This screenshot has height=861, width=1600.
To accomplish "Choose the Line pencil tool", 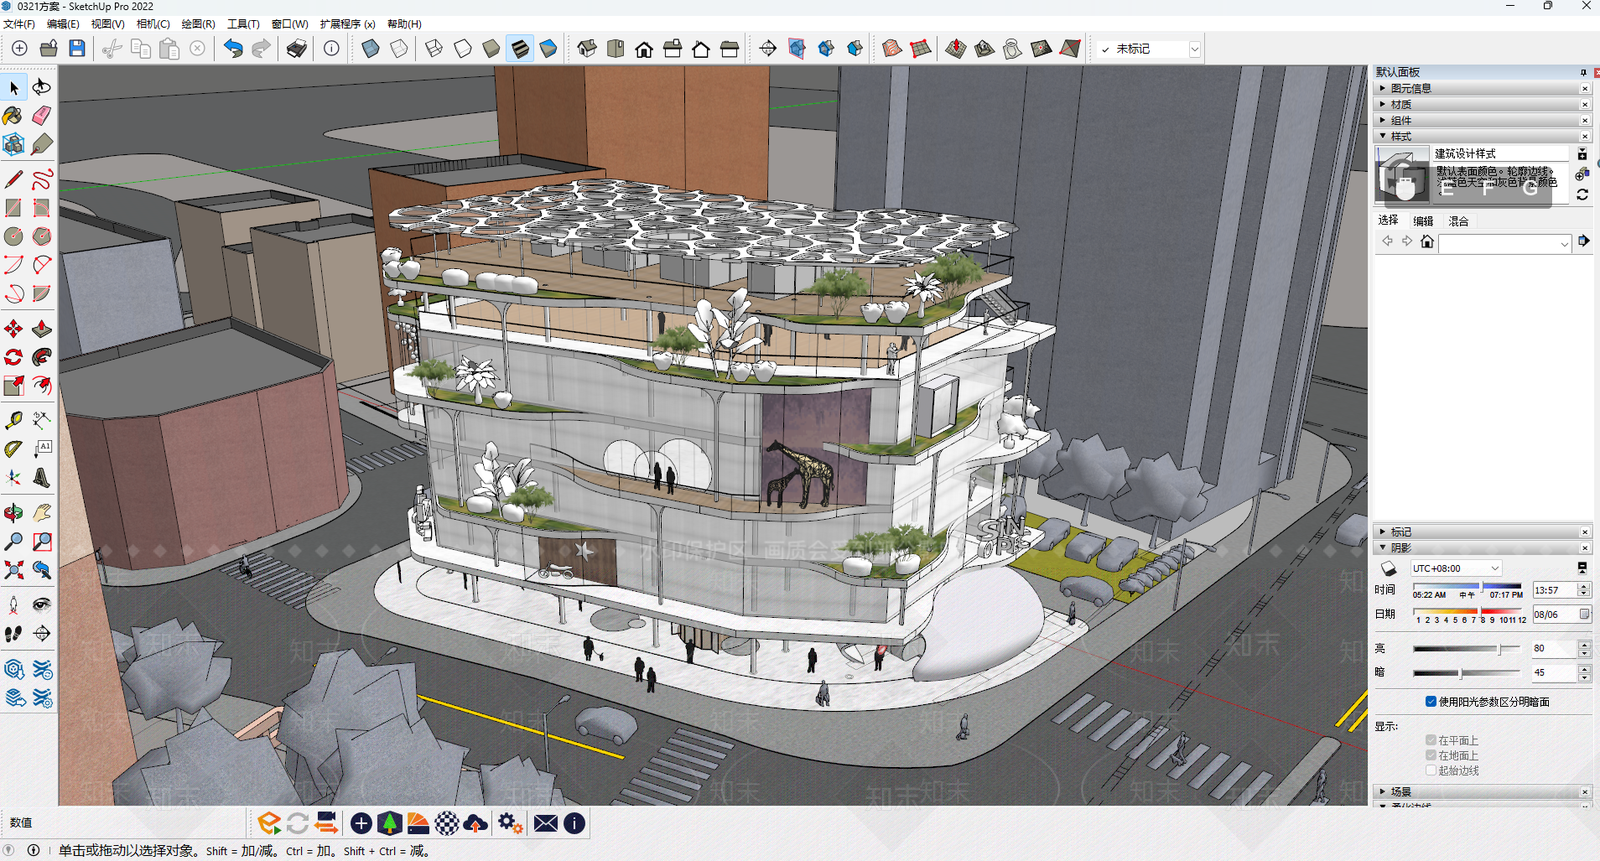I will pyautogui.click(x=14, y=180).
